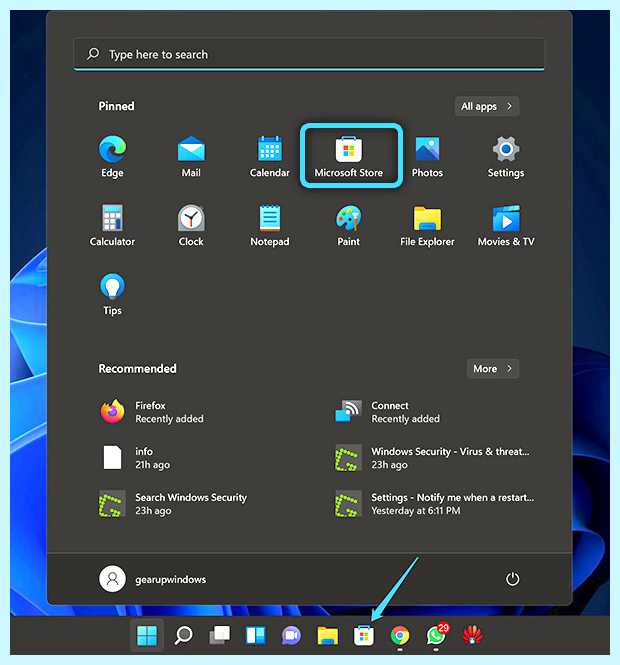Expand the All apps list
Viewport: 620px width, 665px height.
click(487, 106)
